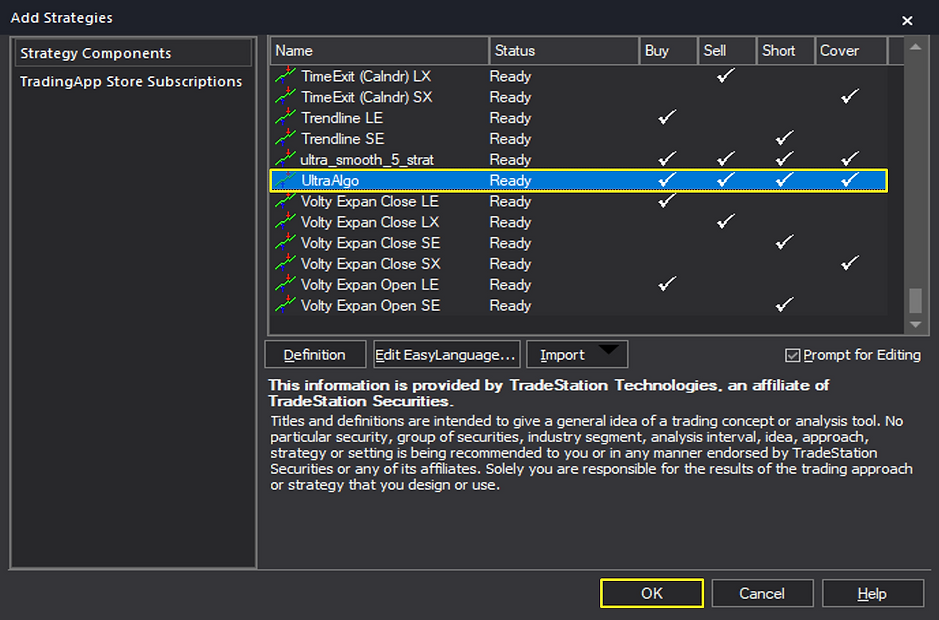Viewport: 939px width, 620px height.
Task: Click the Volty Expan Open LE icon
Action: click(286, 285)
